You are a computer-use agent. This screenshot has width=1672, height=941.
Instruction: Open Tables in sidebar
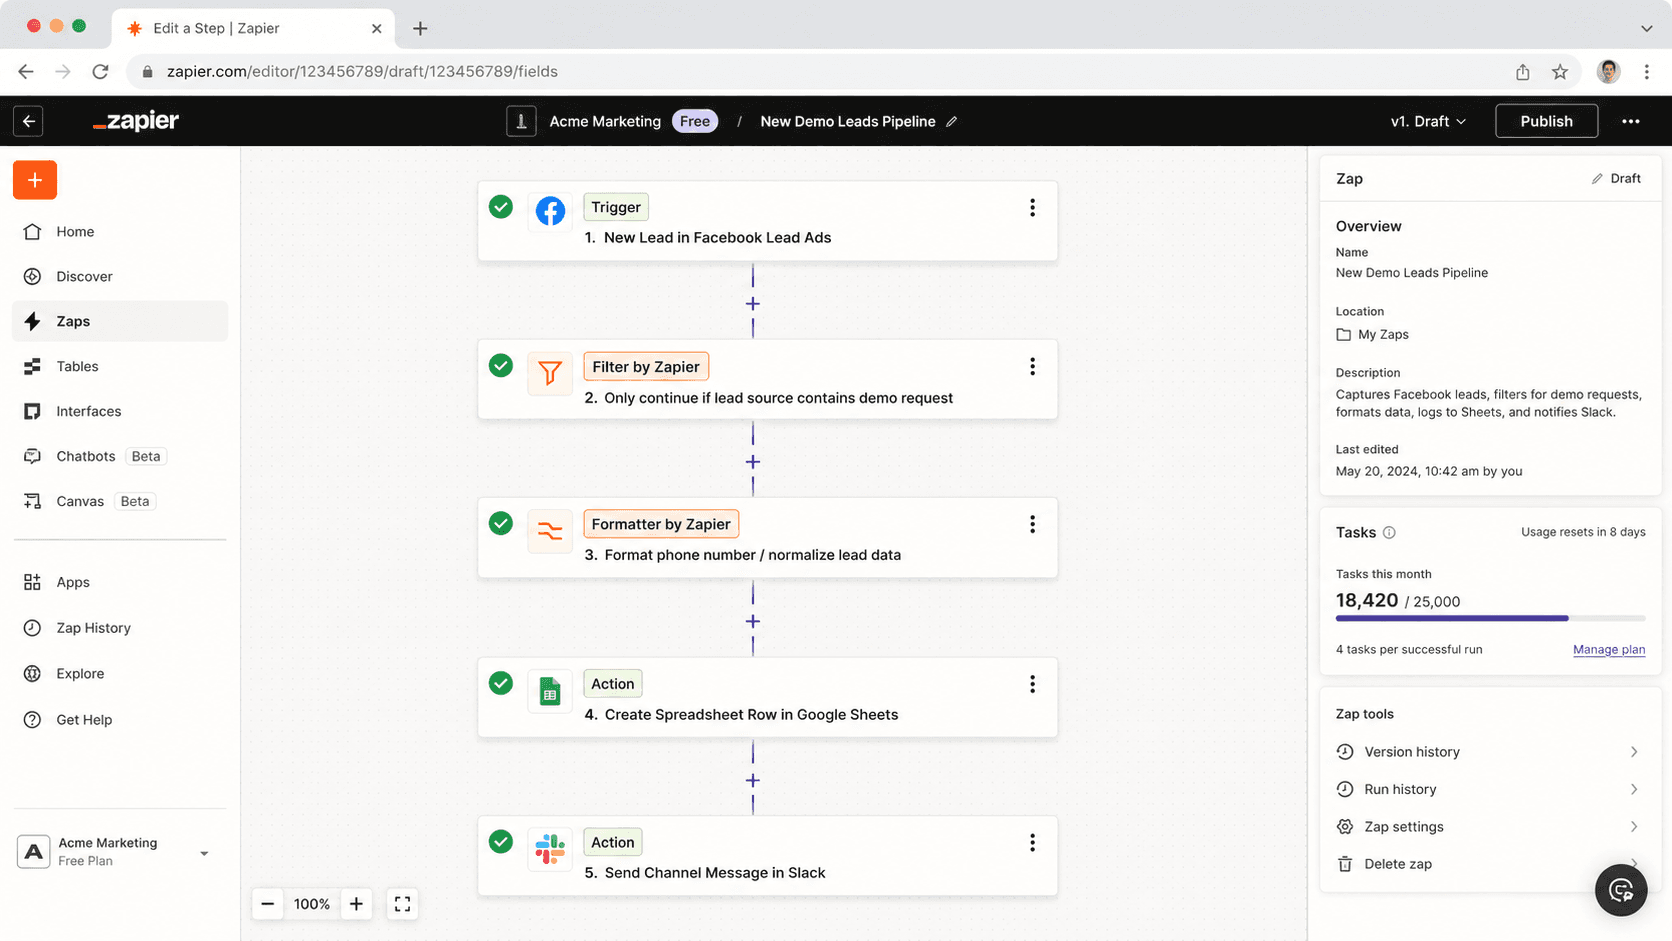pyautogui.click(x=120, y=366)
